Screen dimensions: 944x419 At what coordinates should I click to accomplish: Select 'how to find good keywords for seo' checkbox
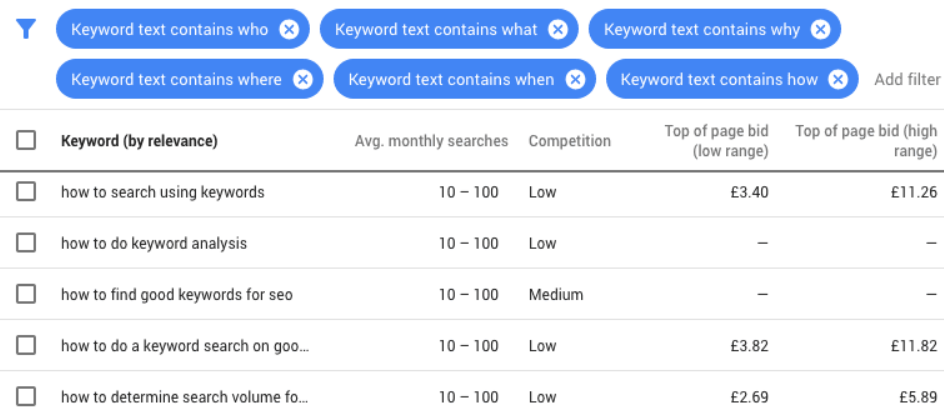coord(26,294)
